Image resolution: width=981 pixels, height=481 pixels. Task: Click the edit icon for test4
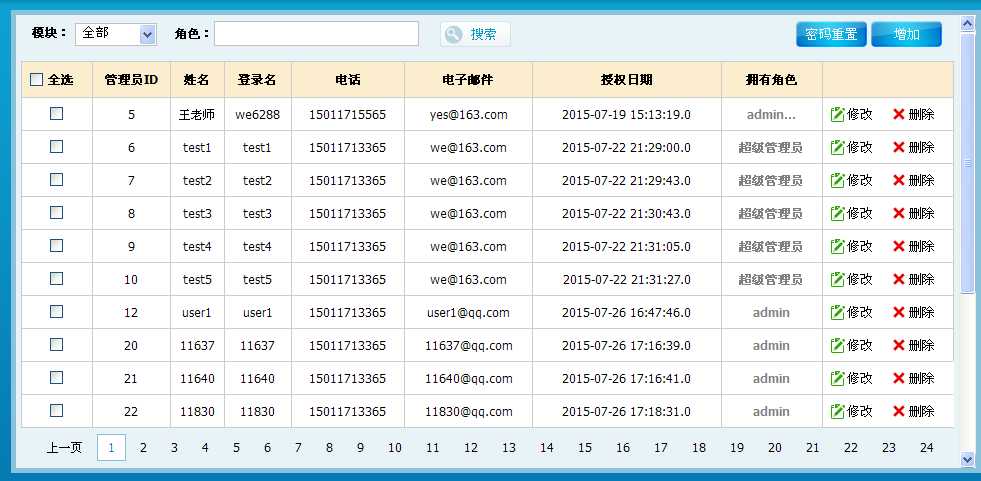coord(837,246)
